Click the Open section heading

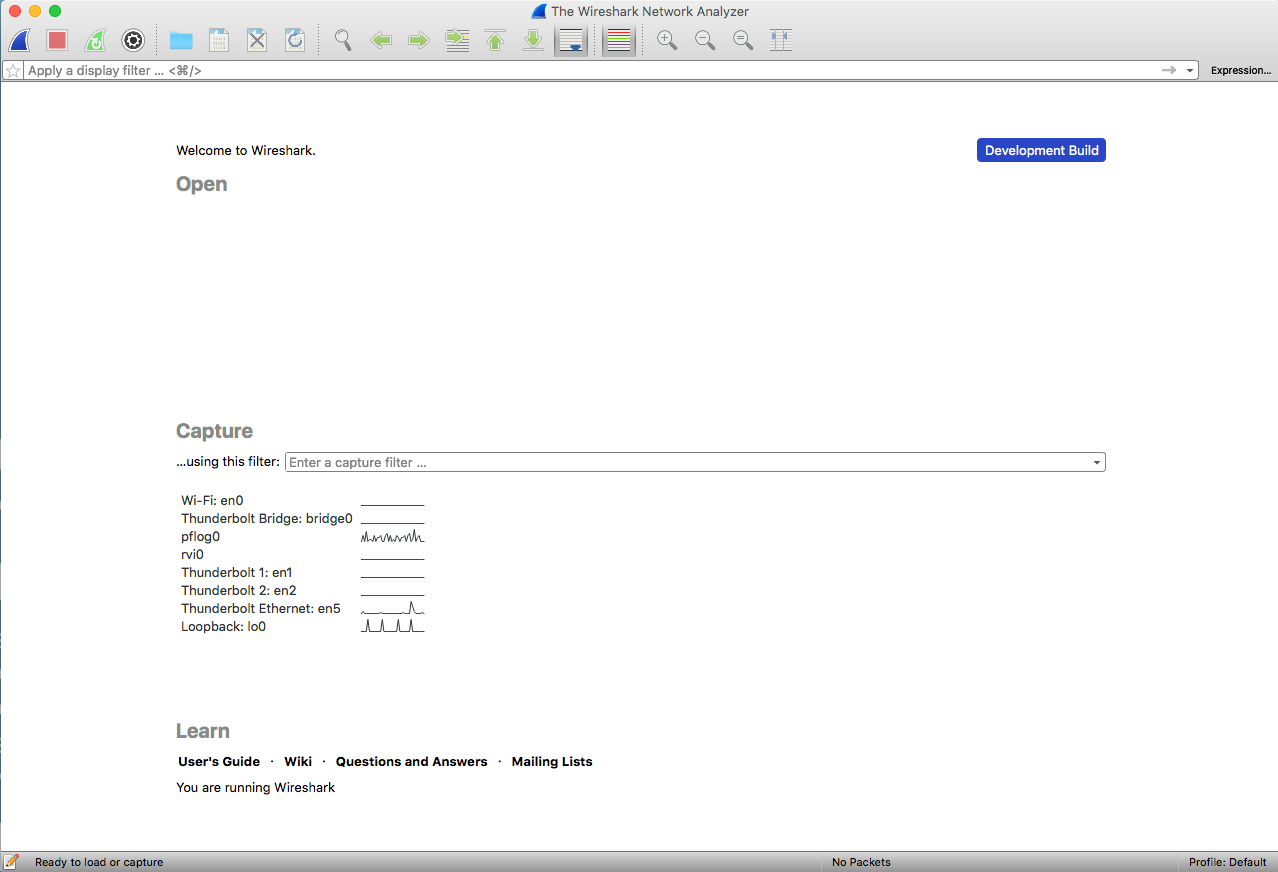tap(202, 184)
